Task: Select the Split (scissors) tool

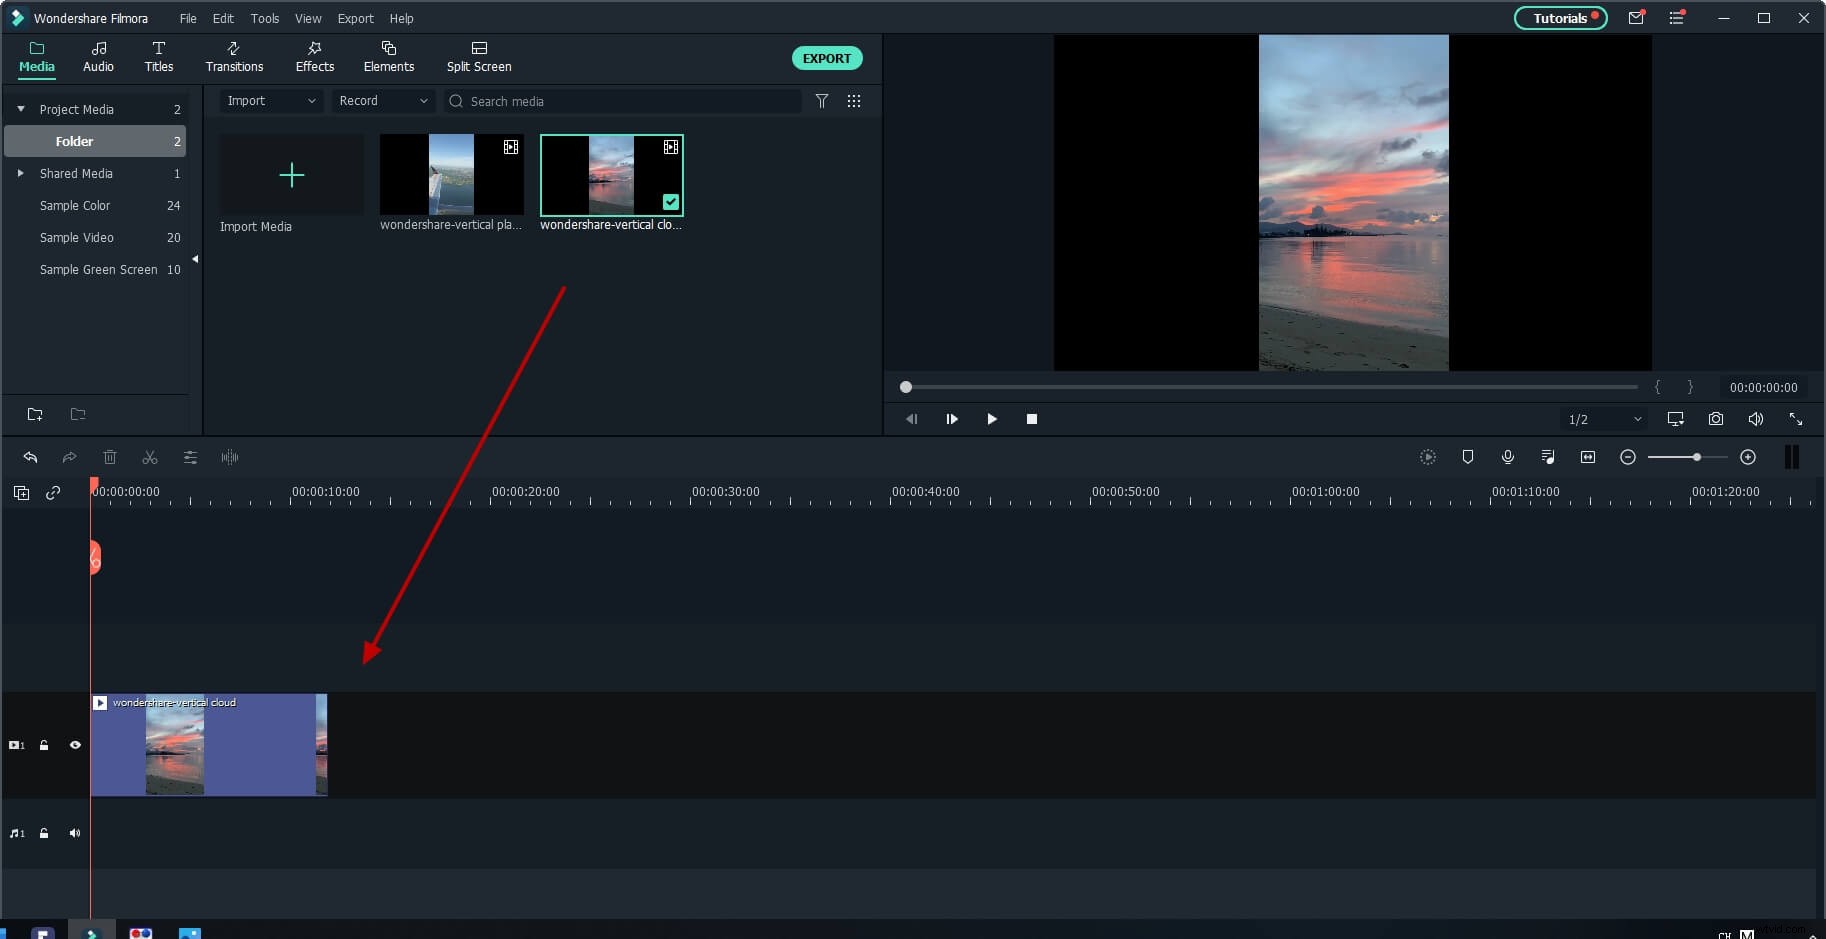Action: (150, 457)
